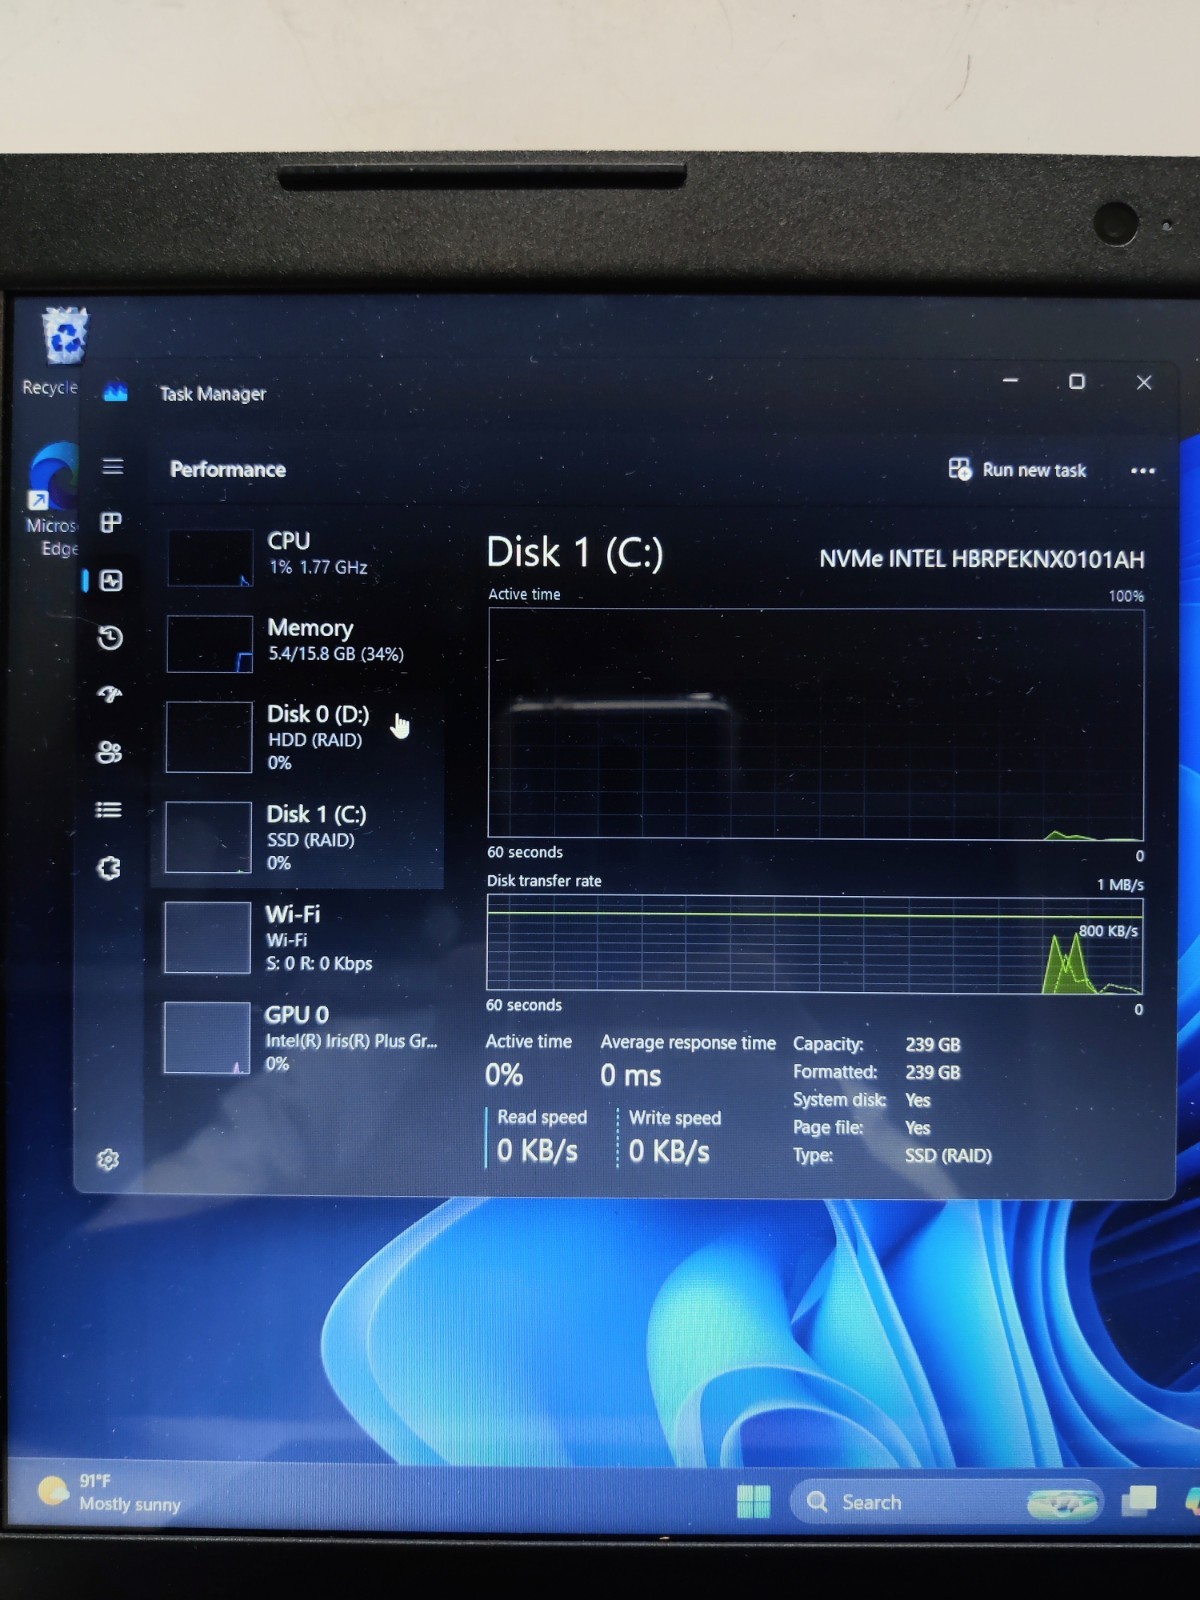
Task: Click the Disk transfer rate graph
Action: click(814, 944)
